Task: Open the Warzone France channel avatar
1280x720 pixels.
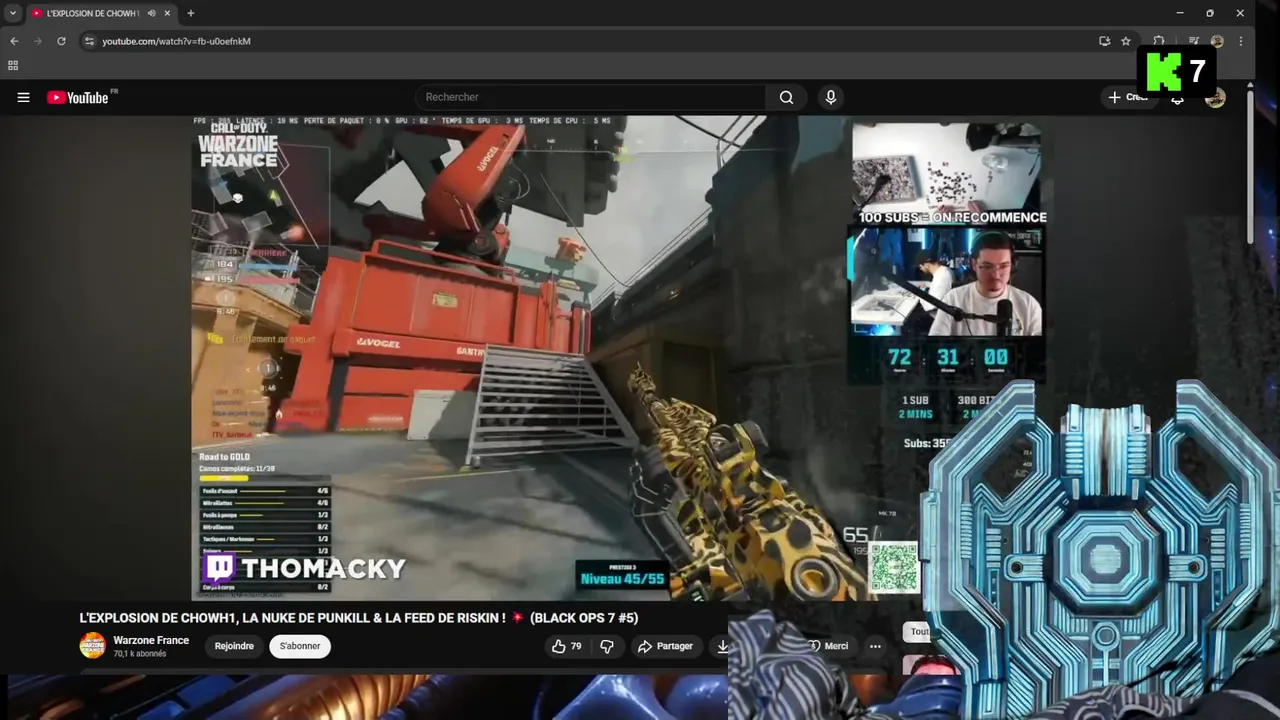Action: pos(92,645)
